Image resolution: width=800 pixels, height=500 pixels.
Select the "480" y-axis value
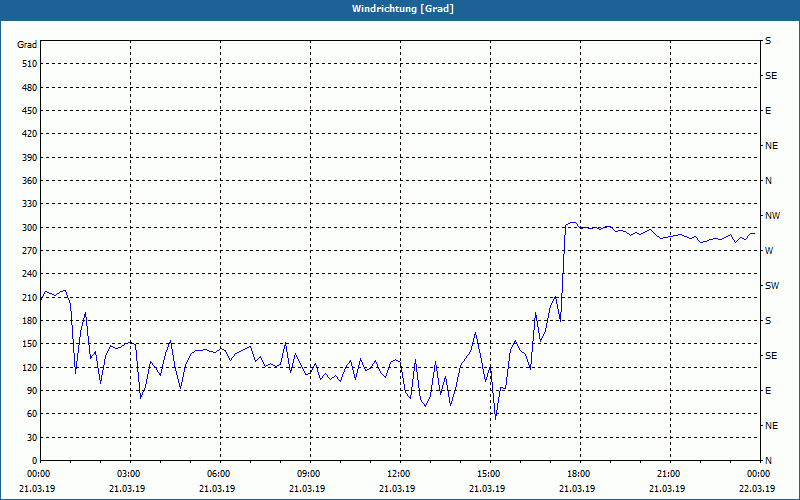[30, 88]
